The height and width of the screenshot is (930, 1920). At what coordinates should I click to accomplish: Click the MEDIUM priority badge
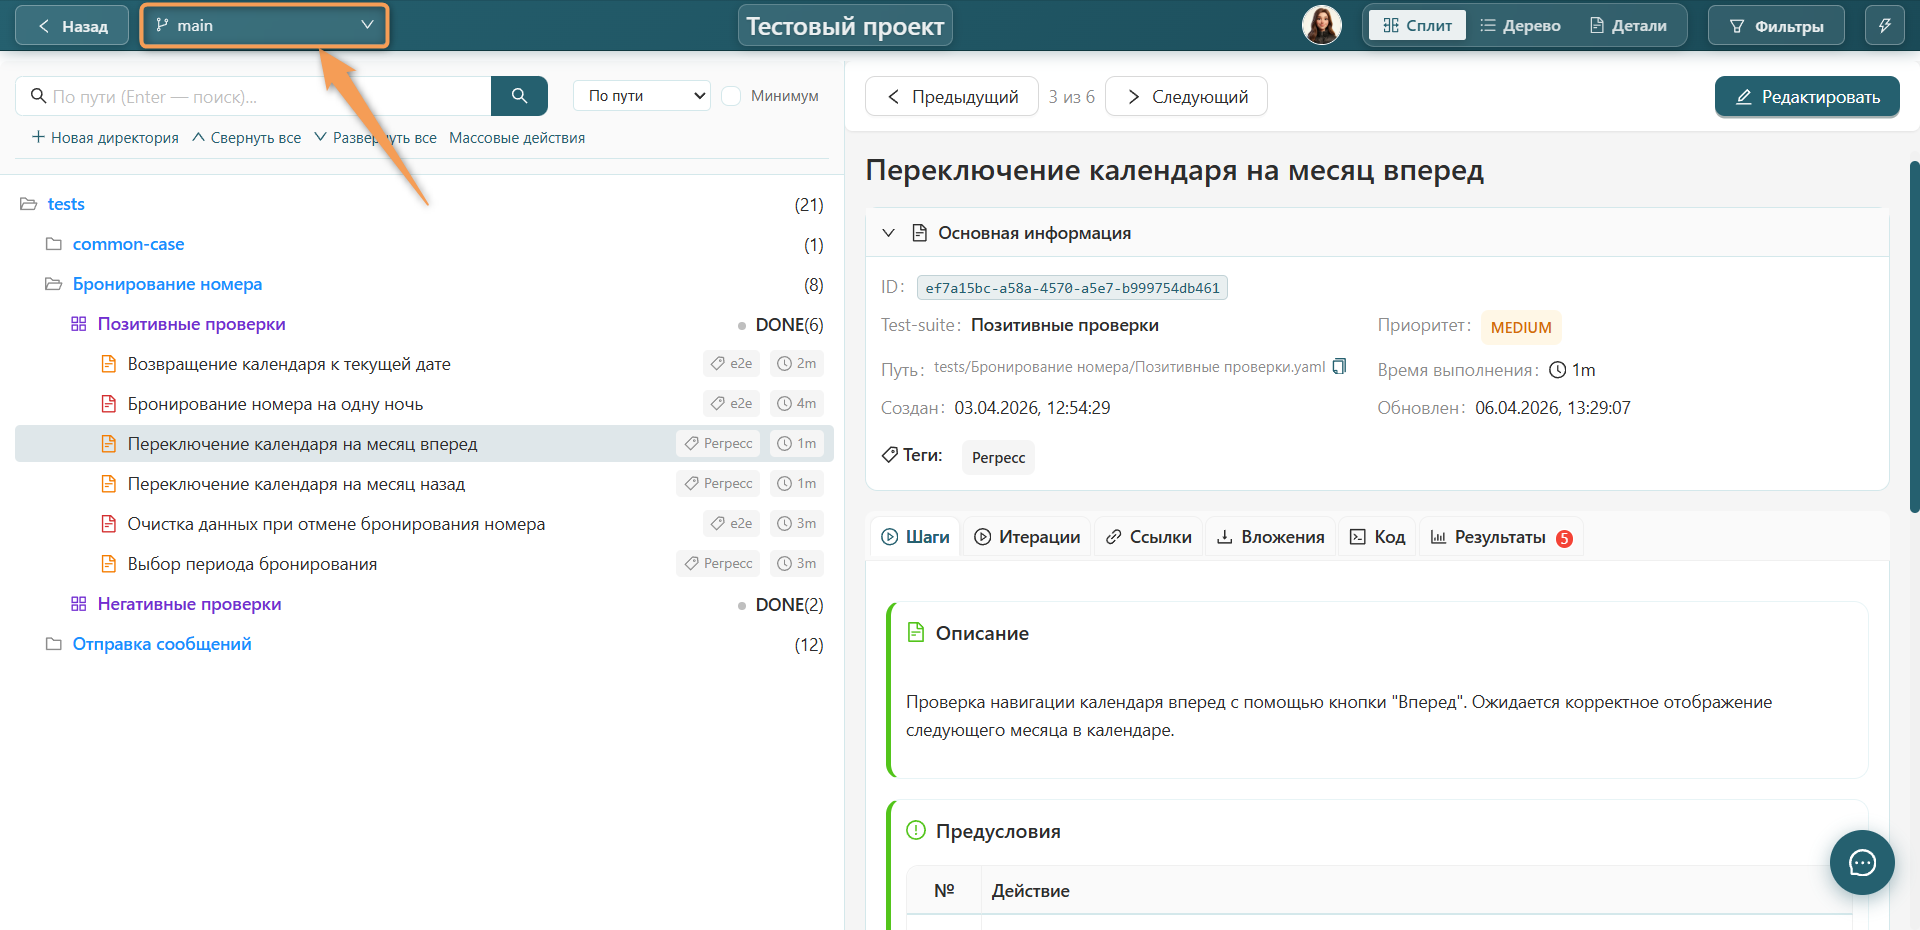1521,327
